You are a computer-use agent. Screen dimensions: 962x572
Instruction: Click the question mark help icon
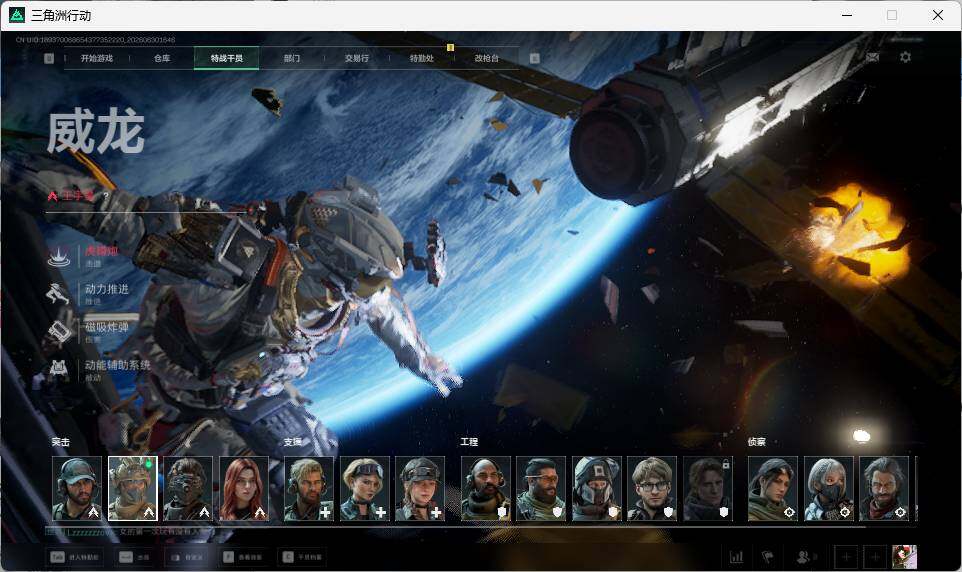[x=106, y=196]
